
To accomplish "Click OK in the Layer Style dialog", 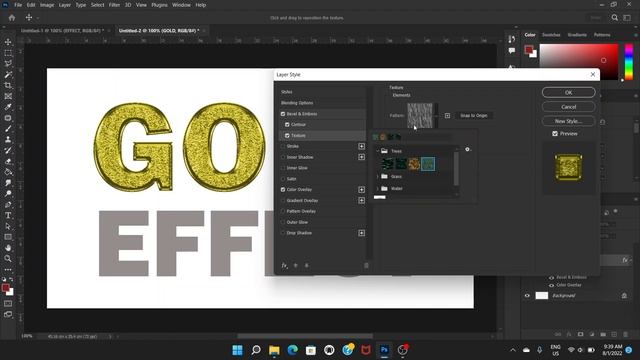I will click(x=569, y=93).
